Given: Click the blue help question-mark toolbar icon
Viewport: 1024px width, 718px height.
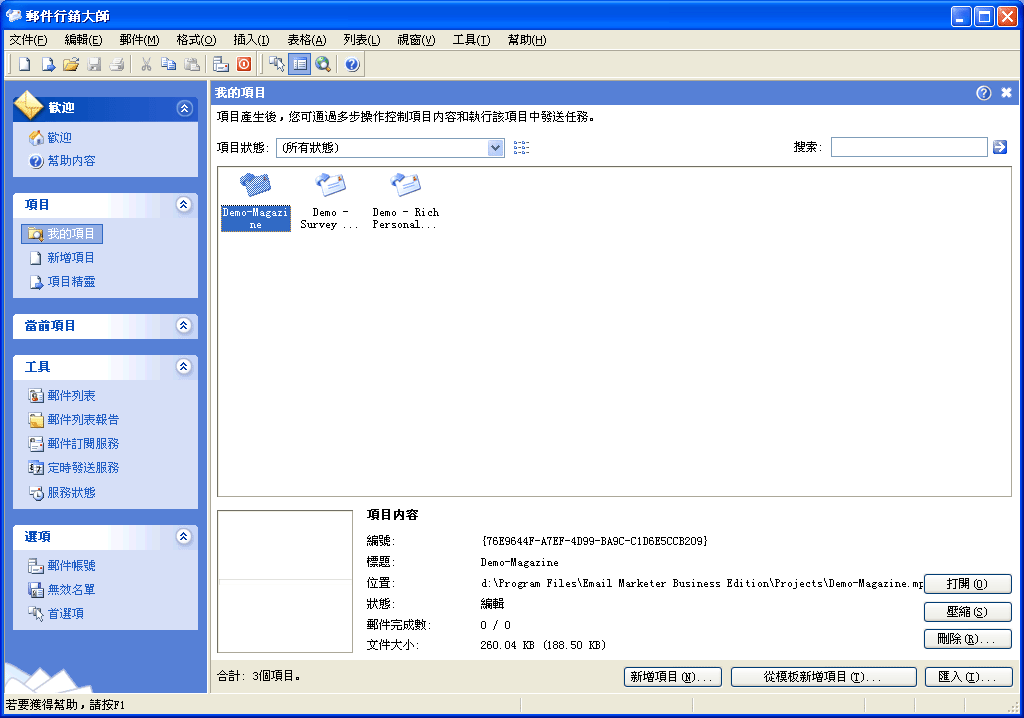Looking at the screenshot, I should (352, 65).
